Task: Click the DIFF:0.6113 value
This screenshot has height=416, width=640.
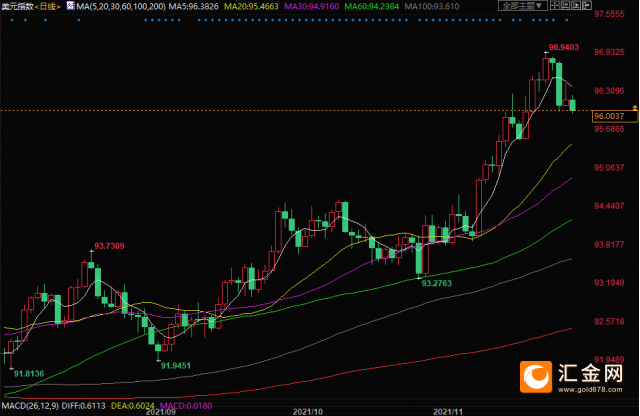Action: pos(83,406)
